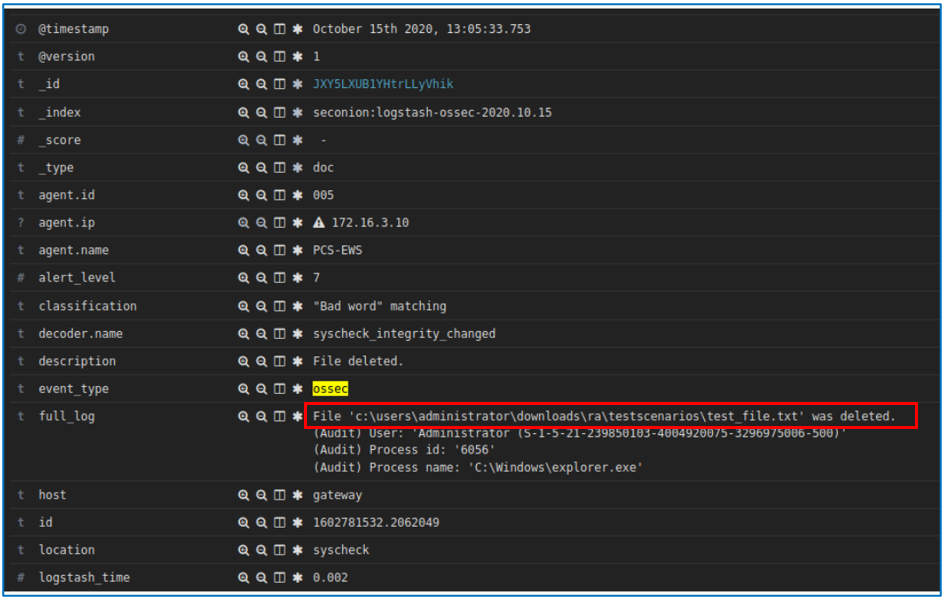The image size is (946, 600).
Task: Toggle column for full_log field
Action: (x=279, y=417)
